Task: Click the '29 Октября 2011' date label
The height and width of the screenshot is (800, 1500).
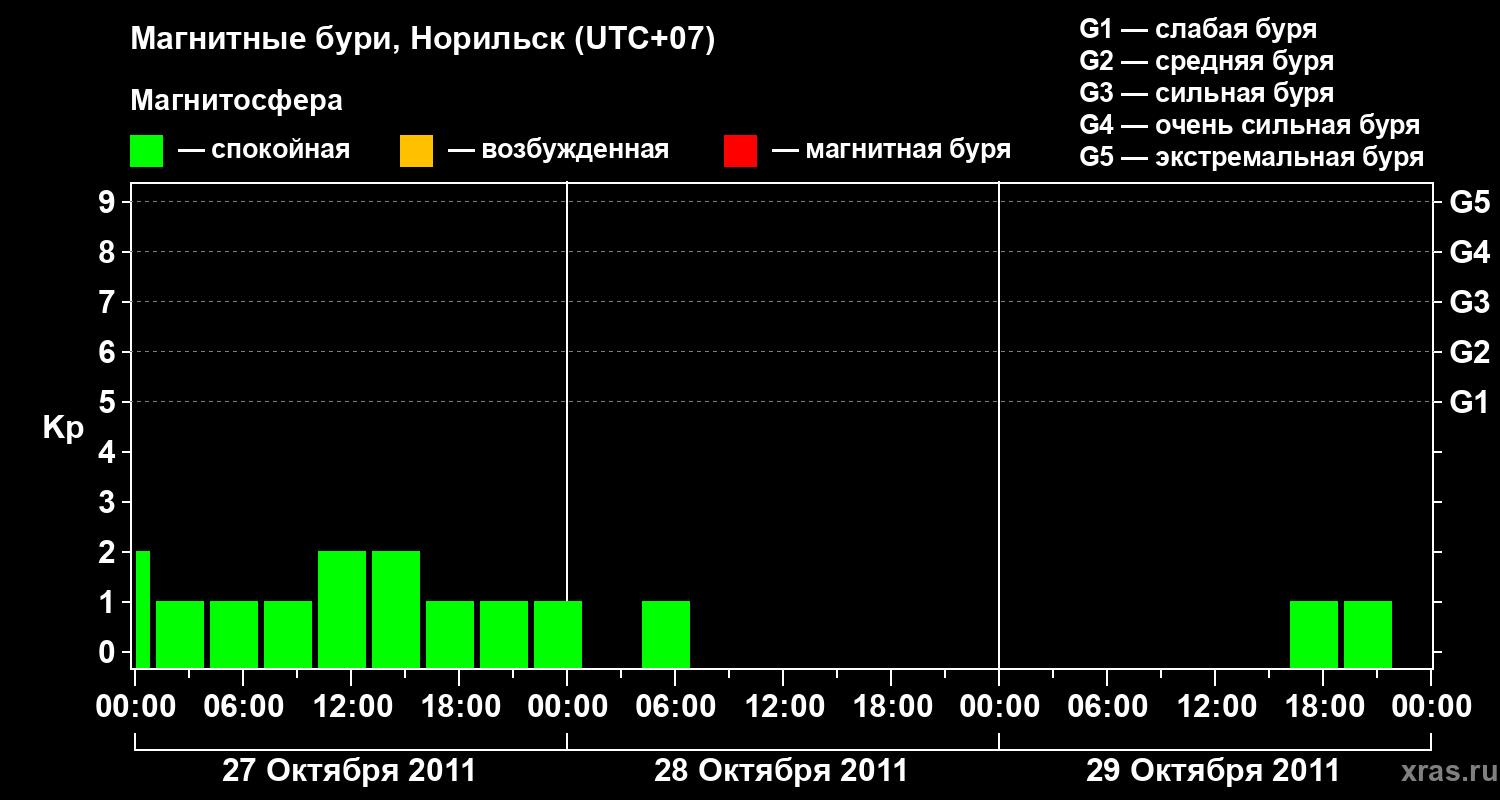Action: coord(1213,771)
